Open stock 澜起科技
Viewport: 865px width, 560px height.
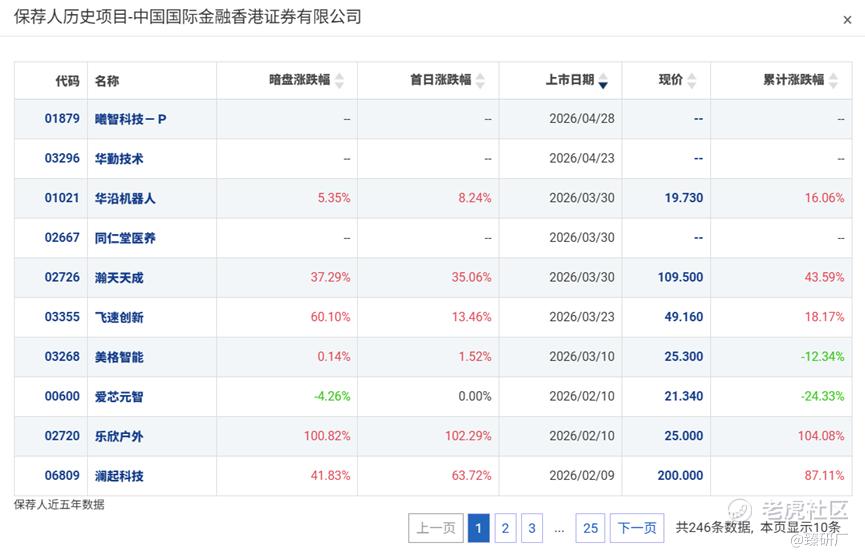point(119,476)
